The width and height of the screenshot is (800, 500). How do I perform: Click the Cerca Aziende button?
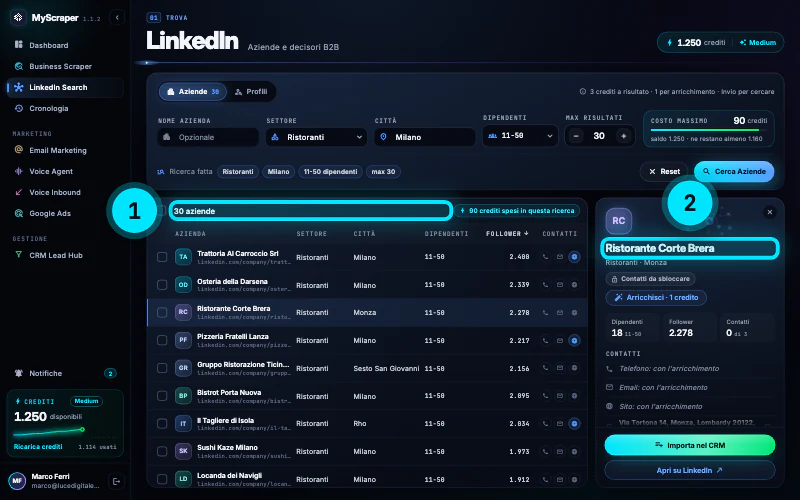click(734, 171)
